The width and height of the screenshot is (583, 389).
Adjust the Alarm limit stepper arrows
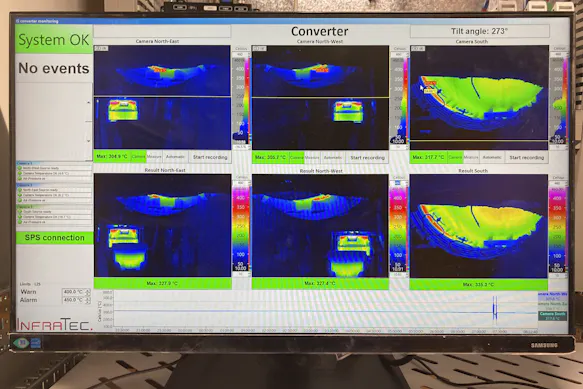pos(88,300)
